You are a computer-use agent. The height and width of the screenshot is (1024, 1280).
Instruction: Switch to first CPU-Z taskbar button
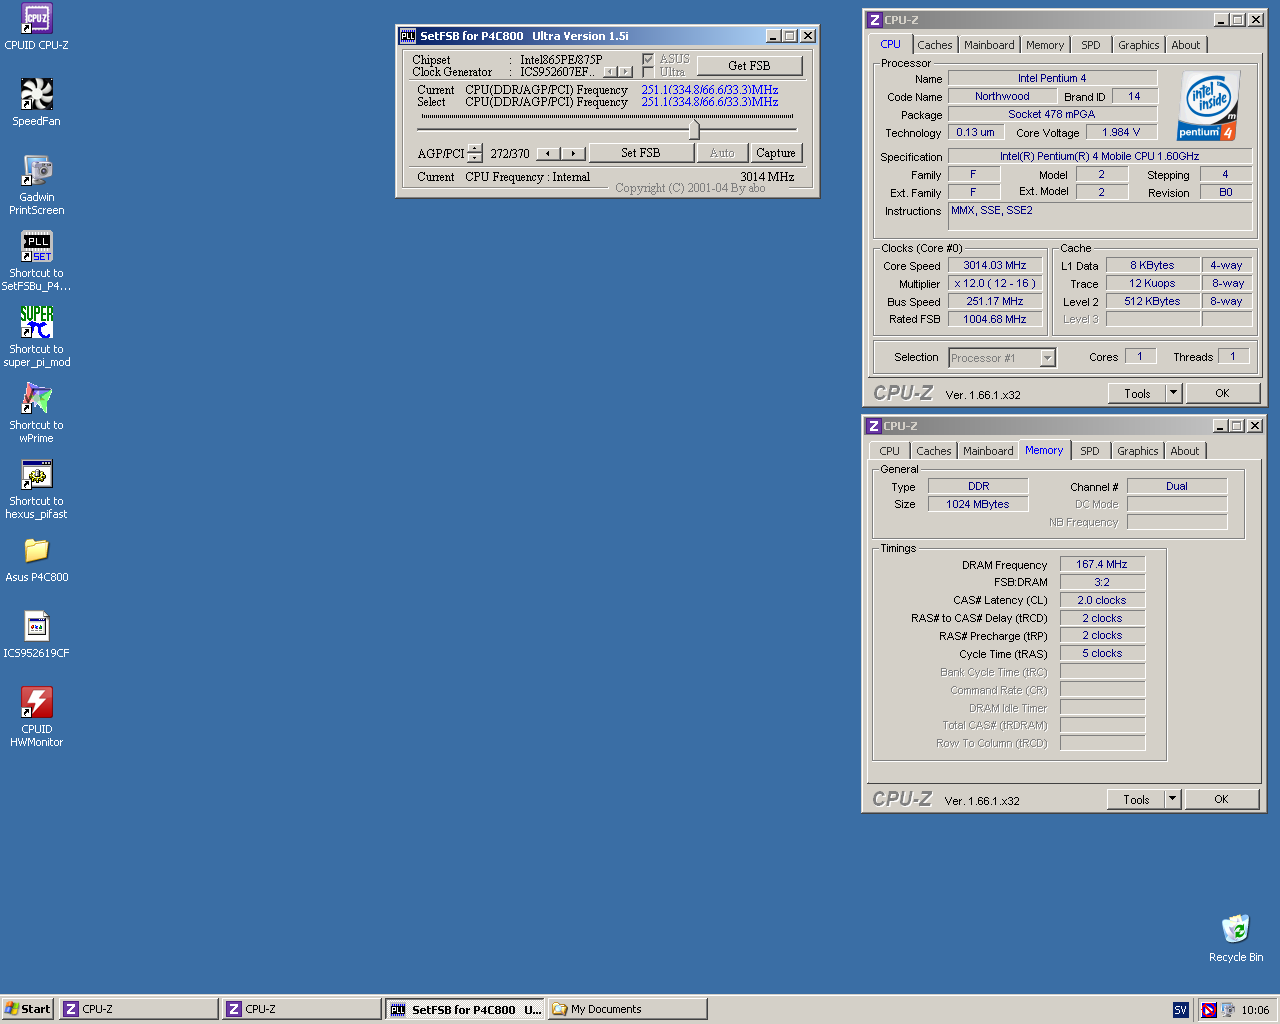pos(139,1009)
